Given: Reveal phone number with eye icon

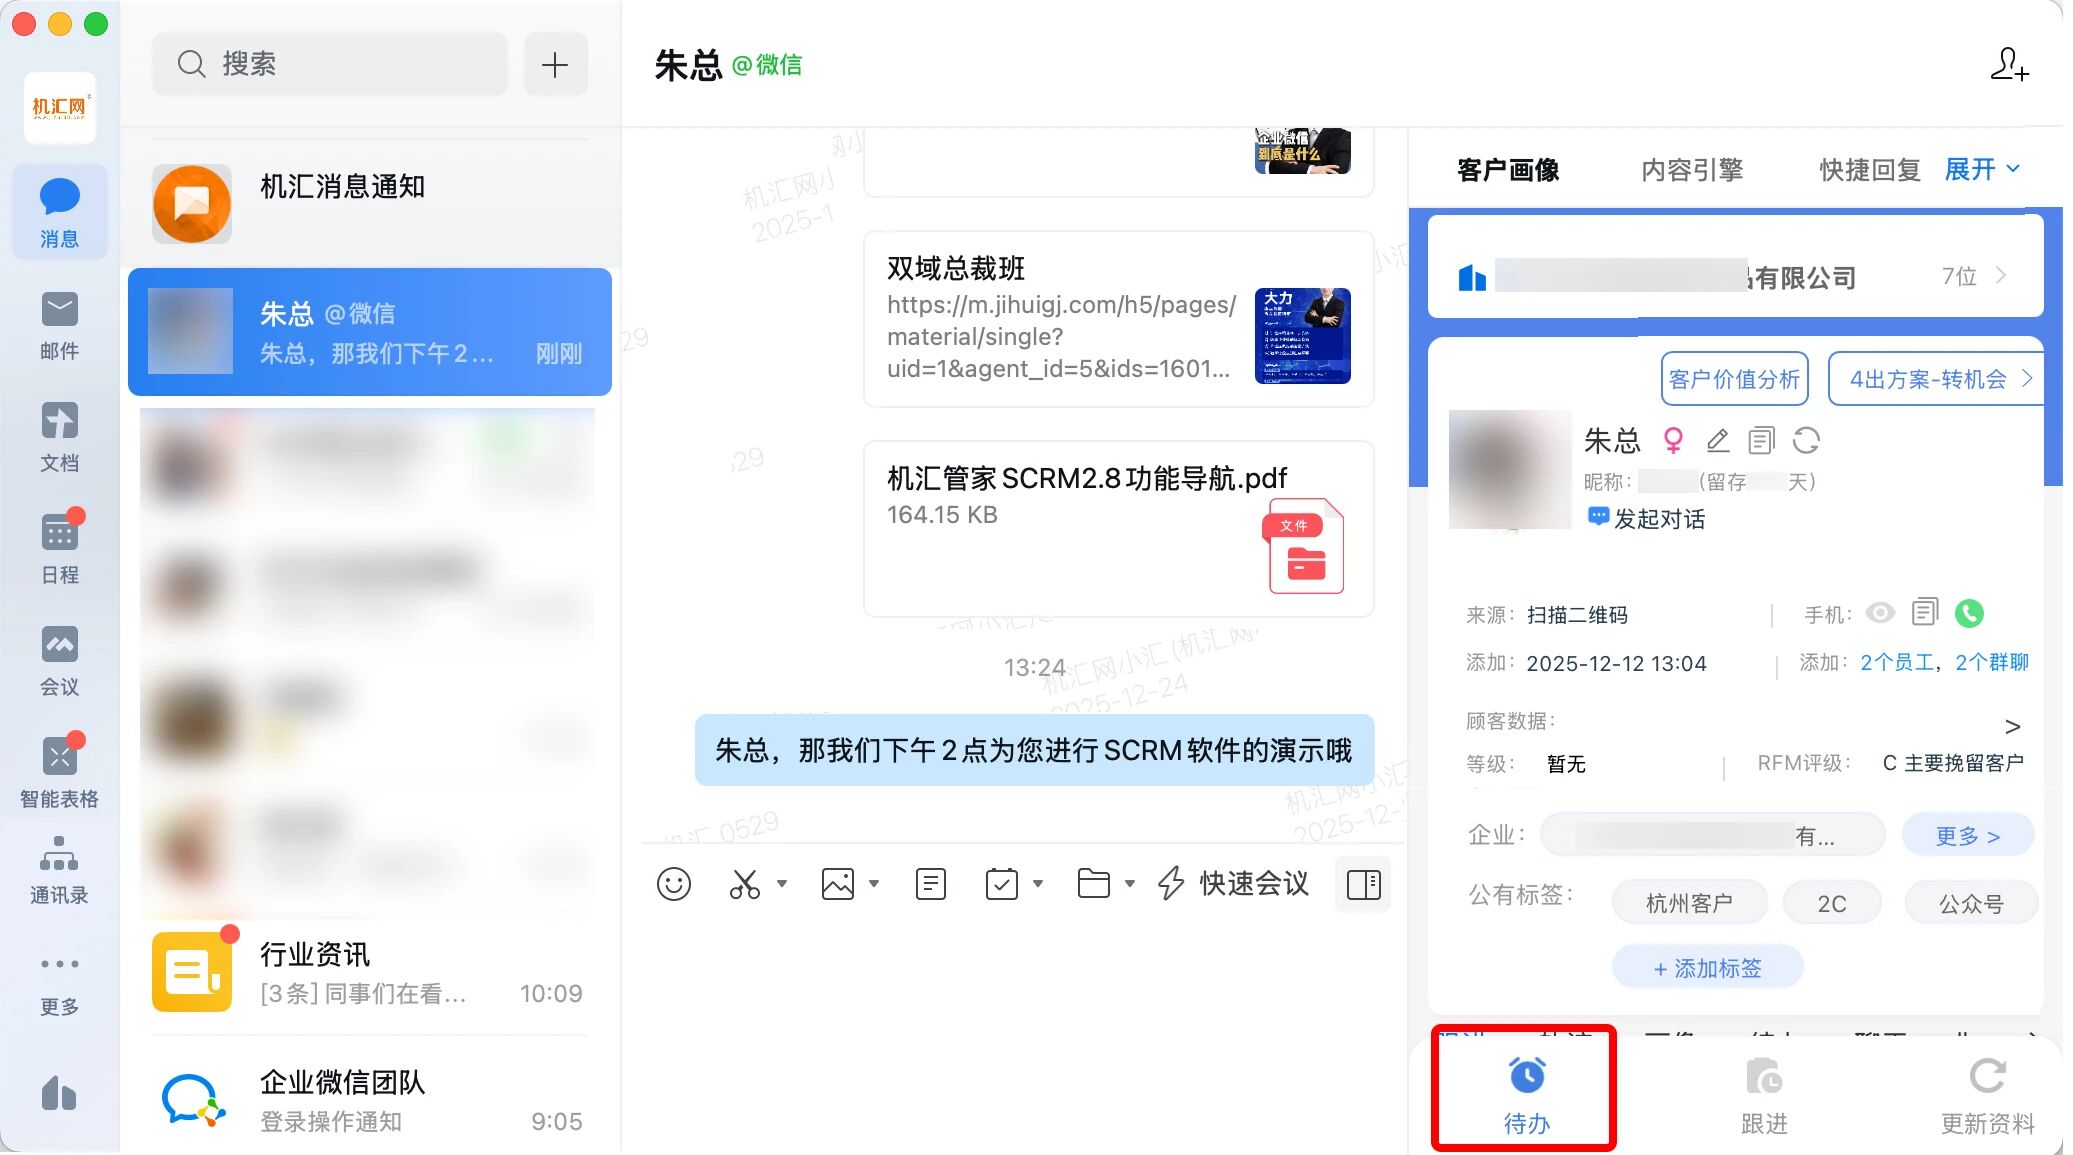Looking at the screenshot, I should point(1880,613).
